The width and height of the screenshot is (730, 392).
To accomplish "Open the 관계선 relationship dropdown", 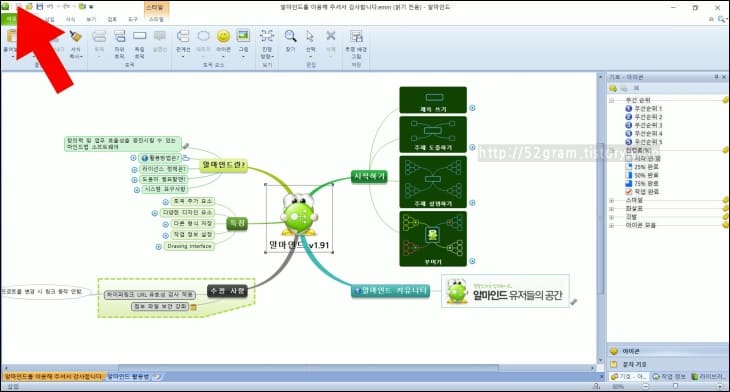I will [183, 57].
